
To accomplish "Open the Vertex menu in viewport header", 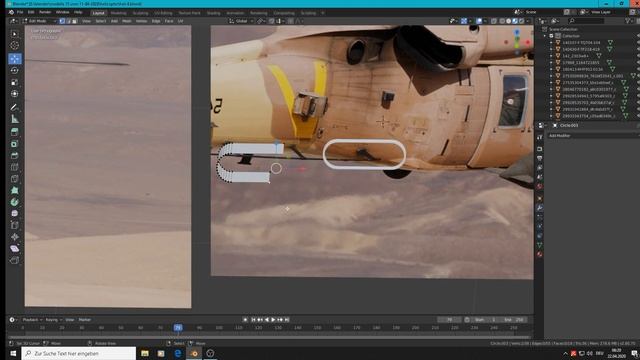I will 141,21.
